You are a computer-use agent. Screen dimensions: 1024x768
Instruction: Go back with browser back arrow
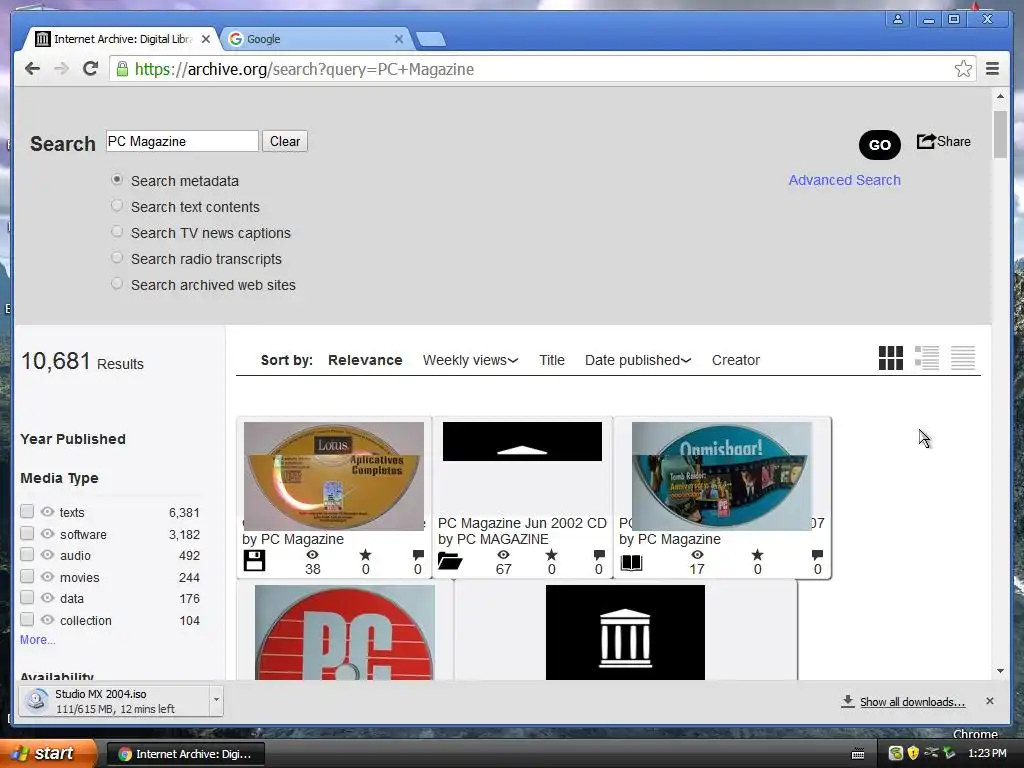pyautogui.click(x=32, y=69)
